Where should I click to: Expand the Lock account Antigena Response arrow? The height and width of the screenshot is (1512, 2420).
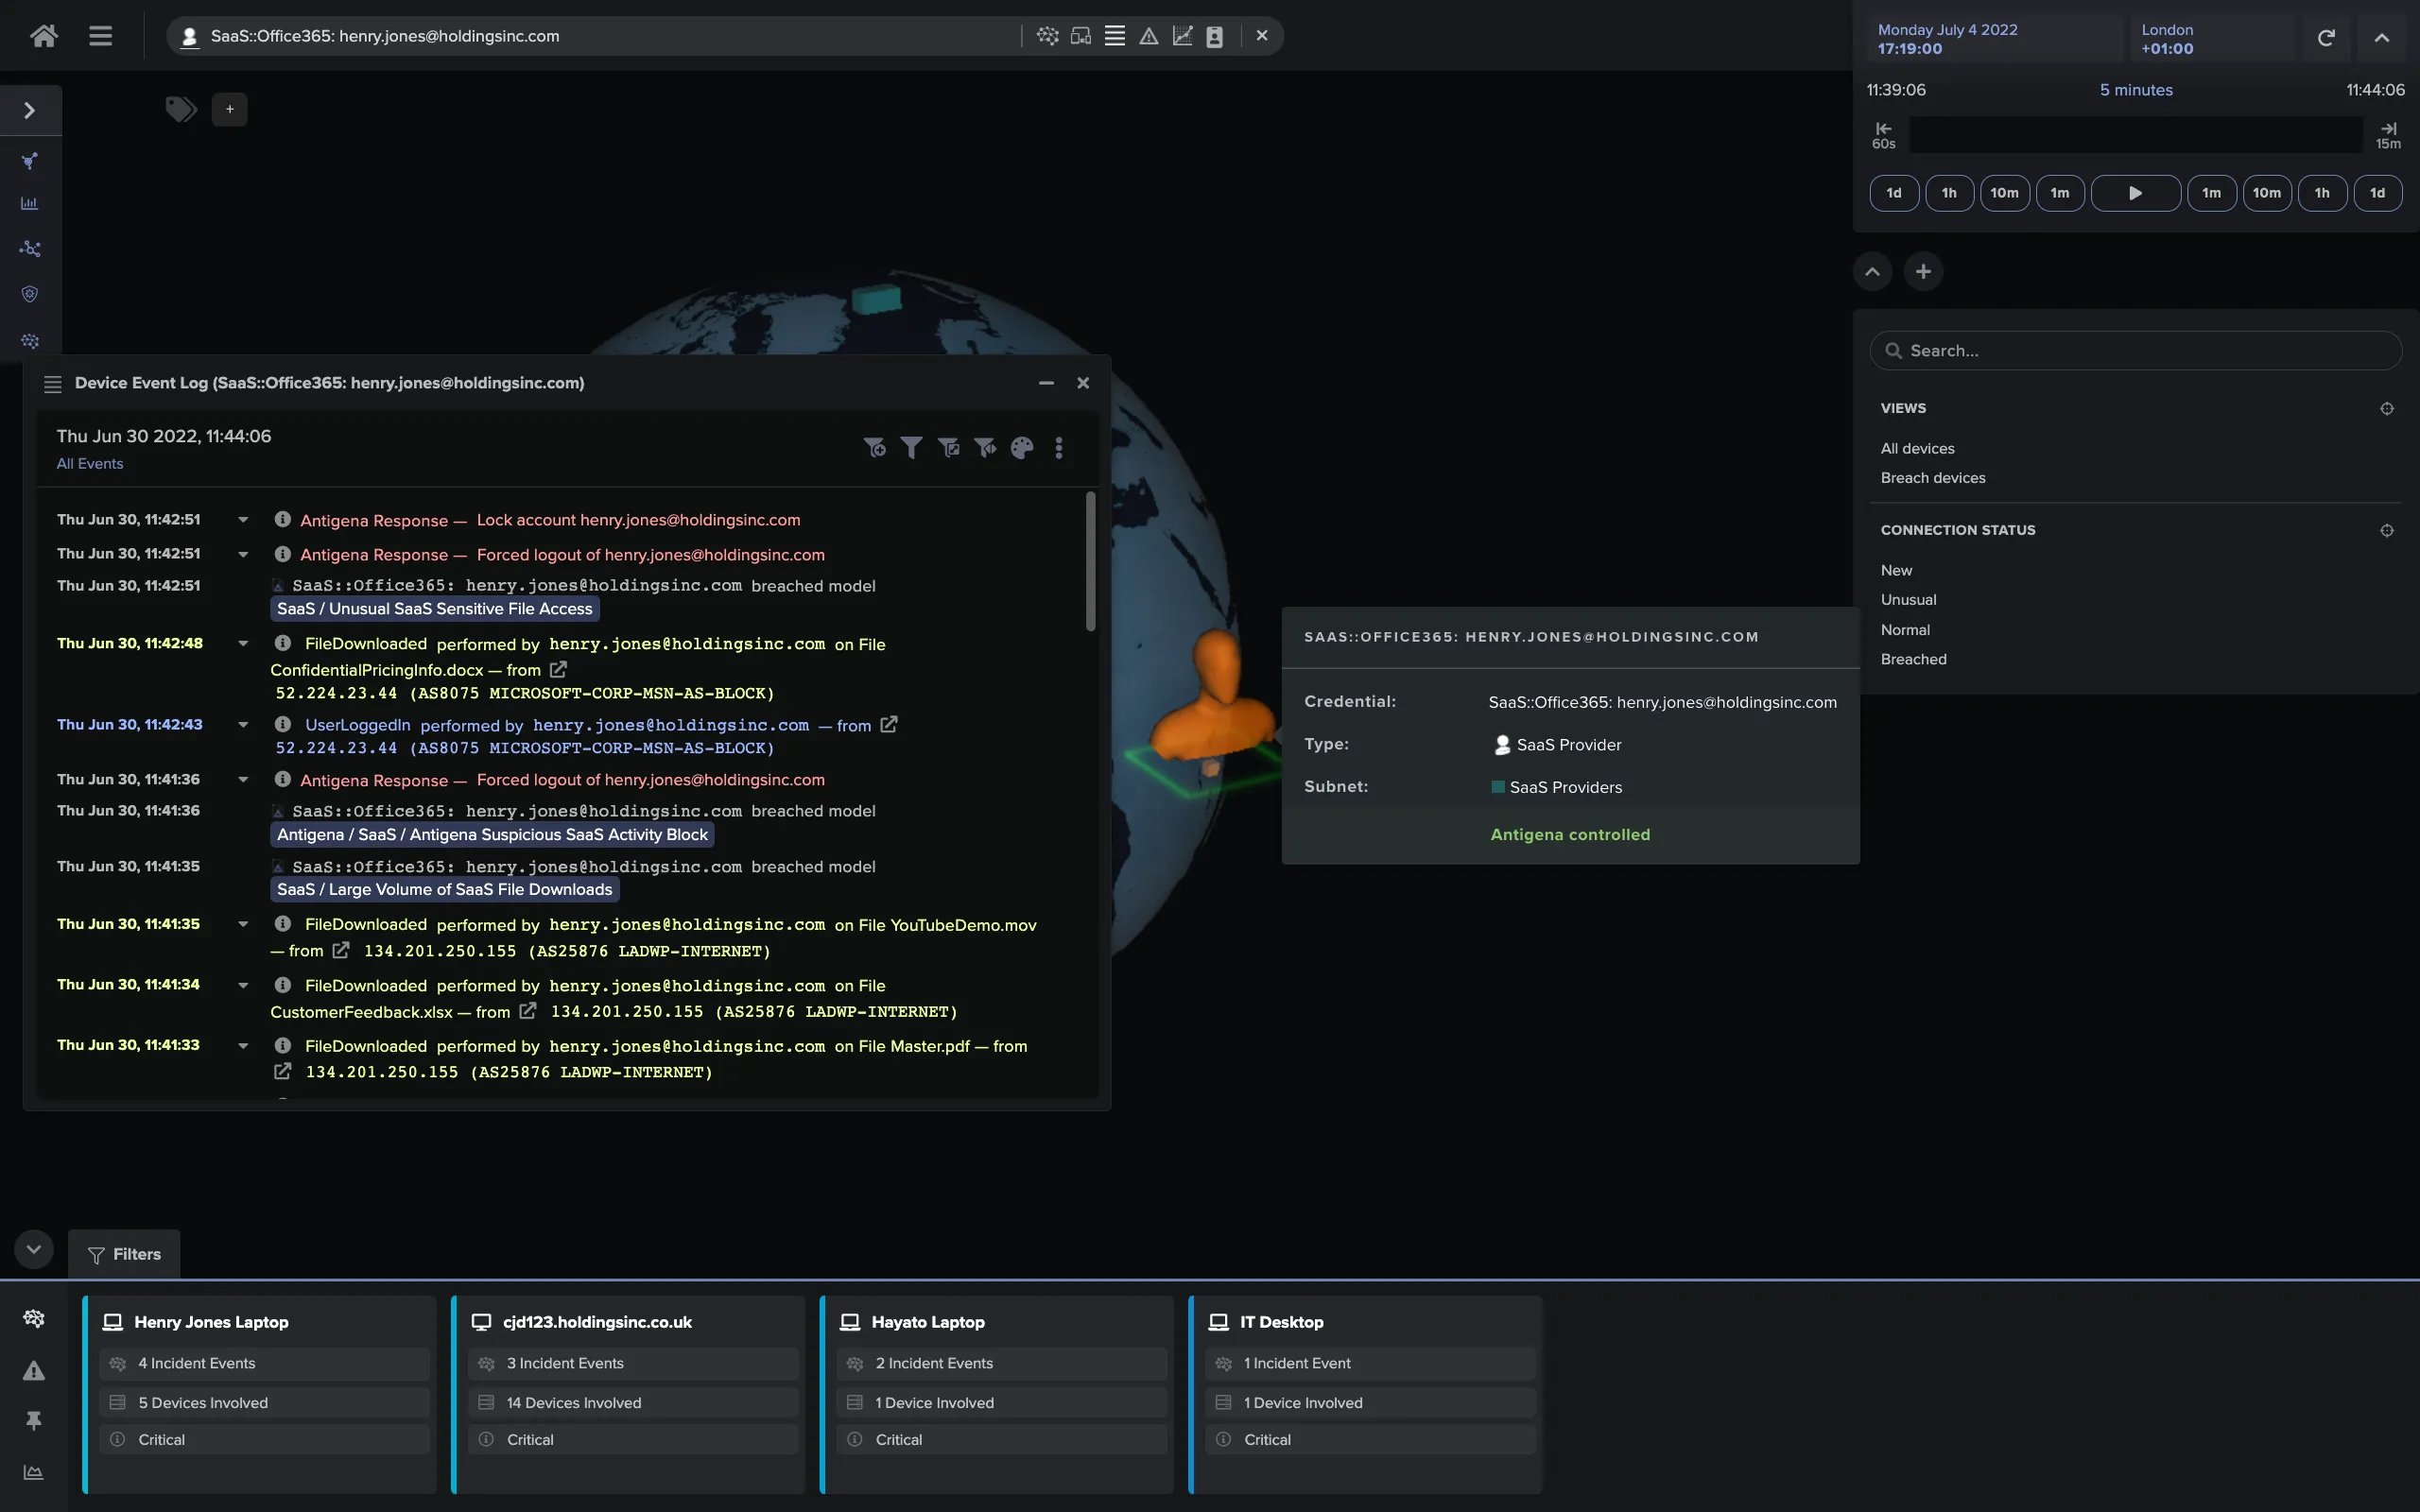click(x=242, y=520)
